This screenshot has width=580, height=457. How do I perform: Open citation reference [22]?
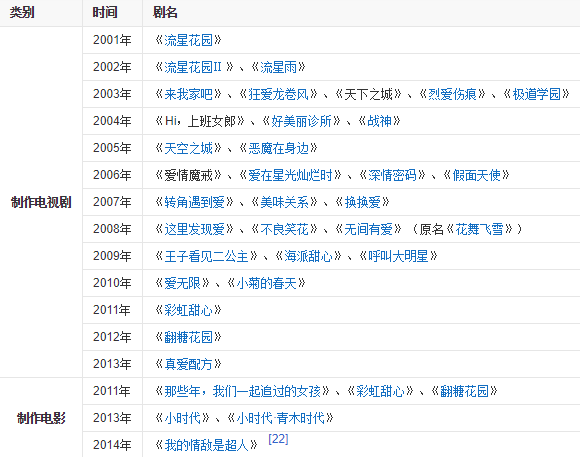[278, 439]
